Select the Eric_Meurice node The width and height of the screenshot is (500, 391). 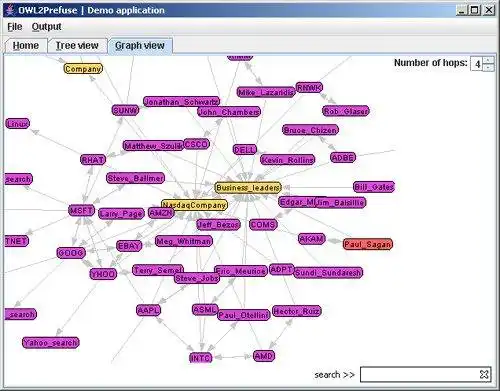pos(241,271)
